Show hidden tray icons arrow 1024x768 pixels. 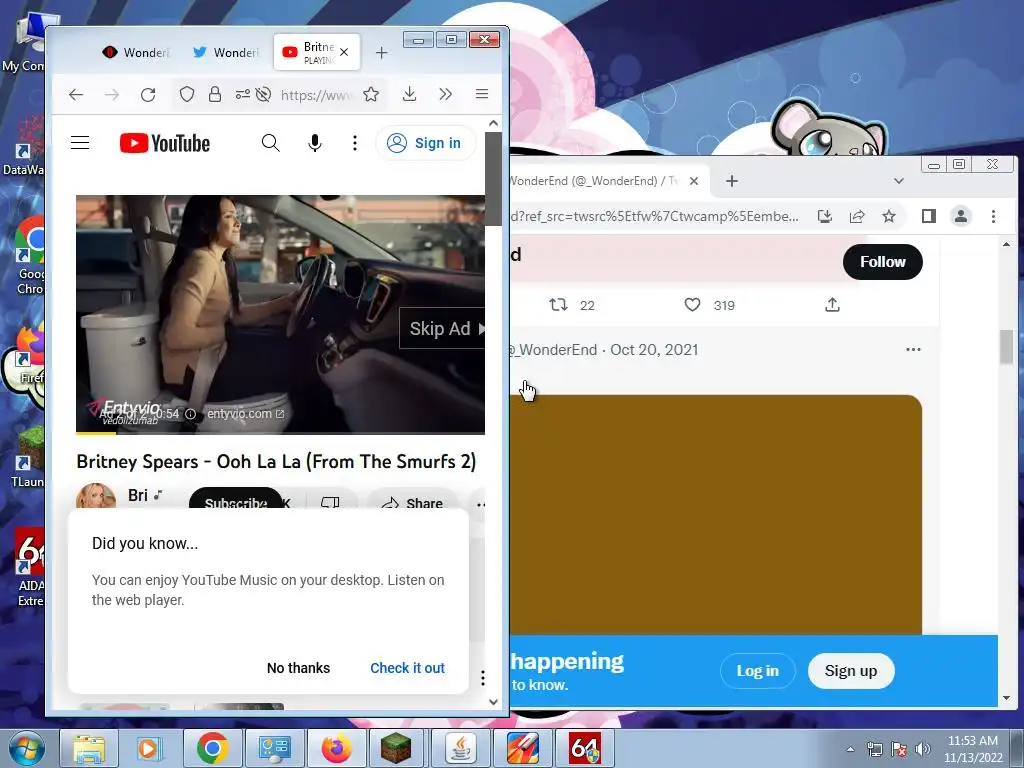(x=850, y=750)
